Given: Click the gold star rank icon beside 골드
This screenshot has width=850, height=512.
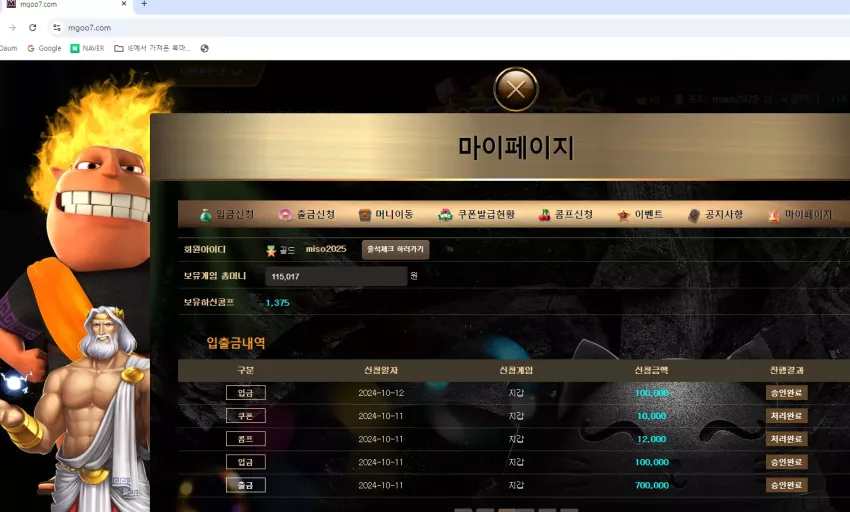Looking at the screenshot, I should 271,251.
